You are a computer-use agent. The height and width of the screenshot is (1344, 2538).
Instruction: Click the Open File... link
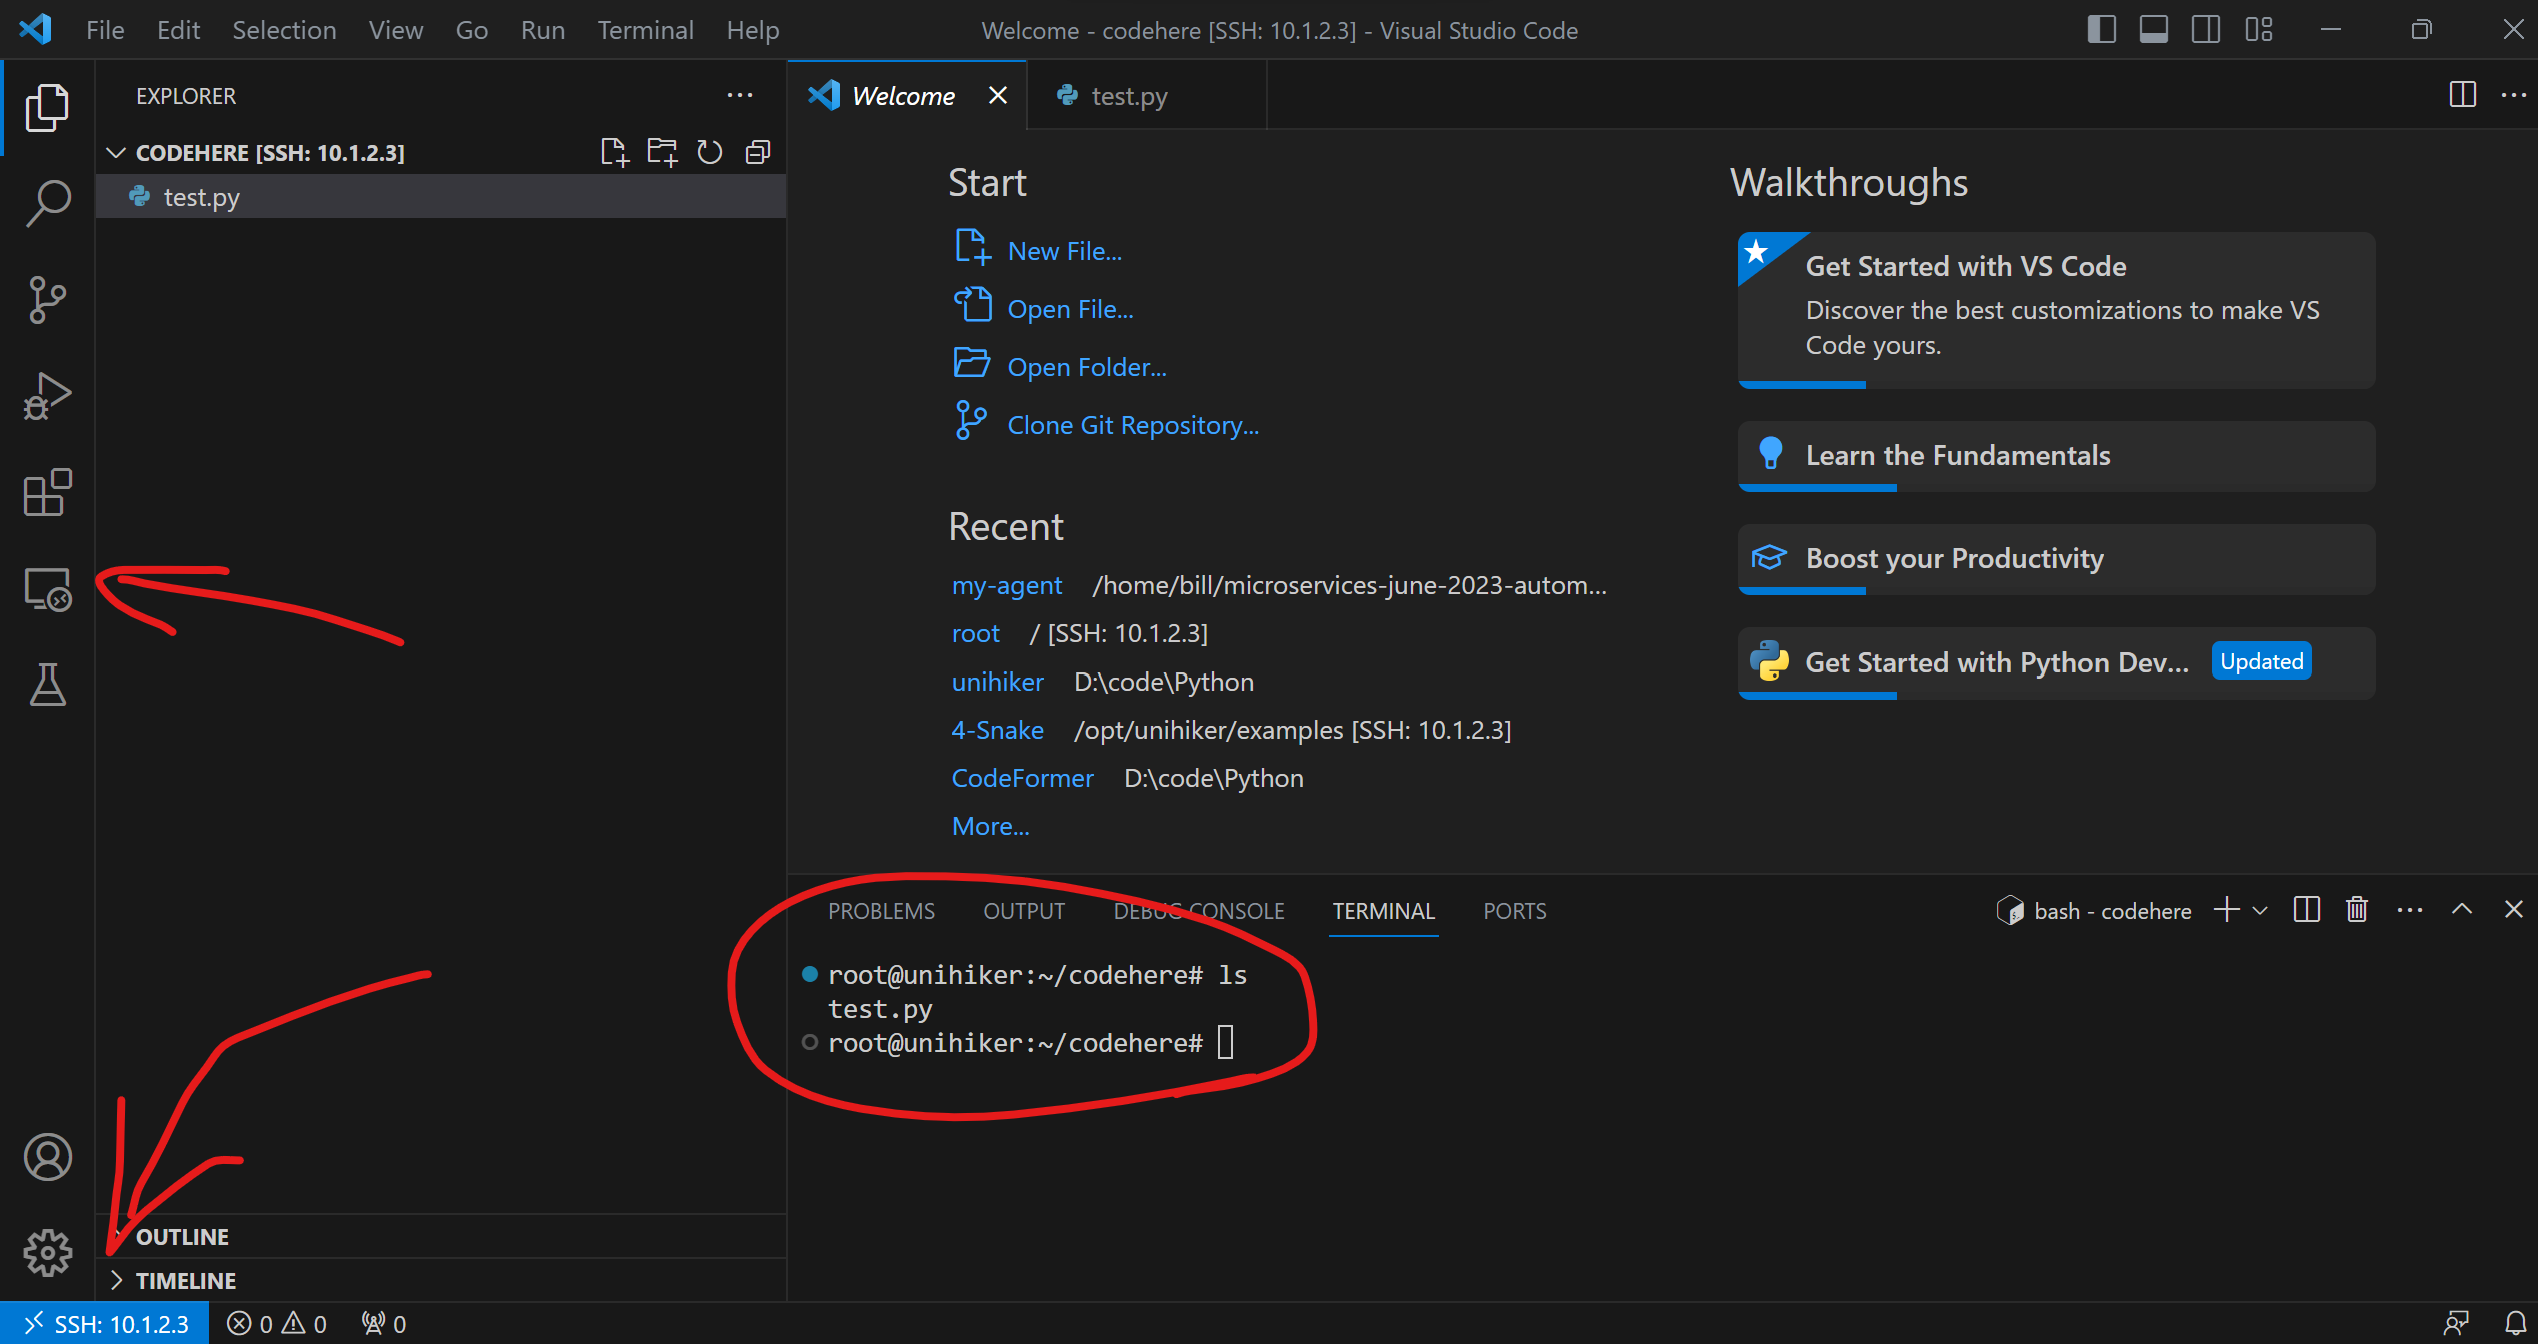tap(1070, 309)
